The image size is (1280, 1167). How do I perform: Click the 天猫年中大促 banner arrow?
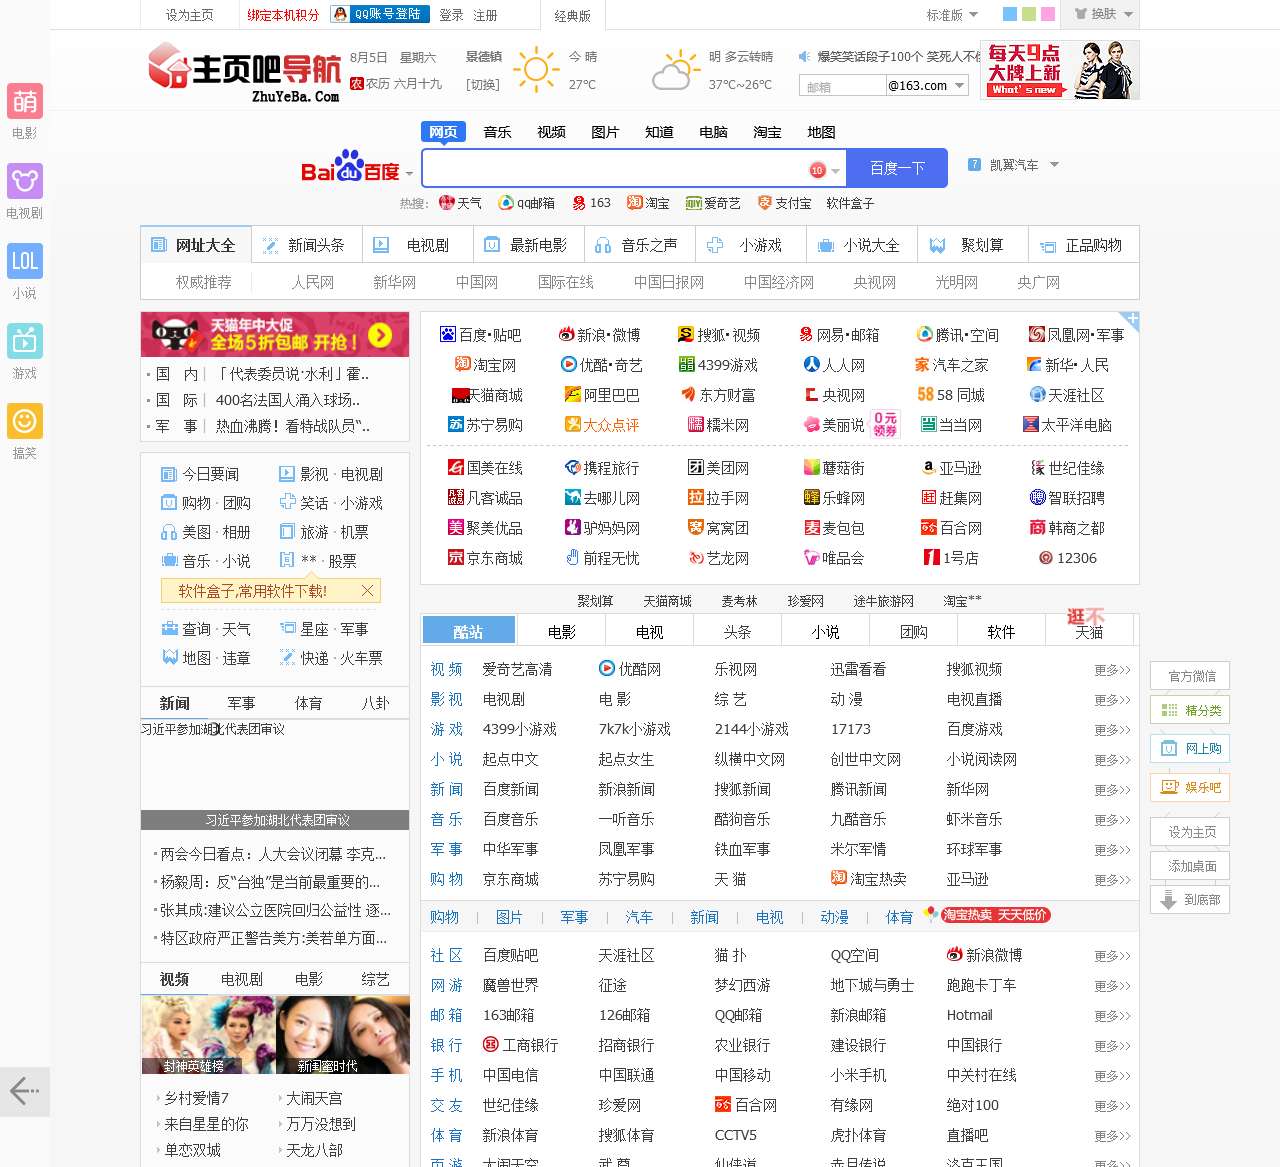click(380, 335)
